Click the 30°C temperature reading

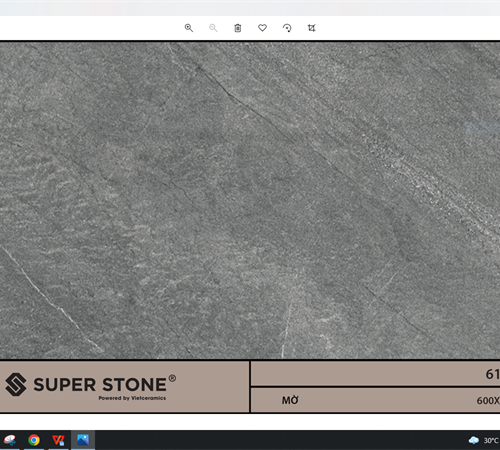(491, 441)
